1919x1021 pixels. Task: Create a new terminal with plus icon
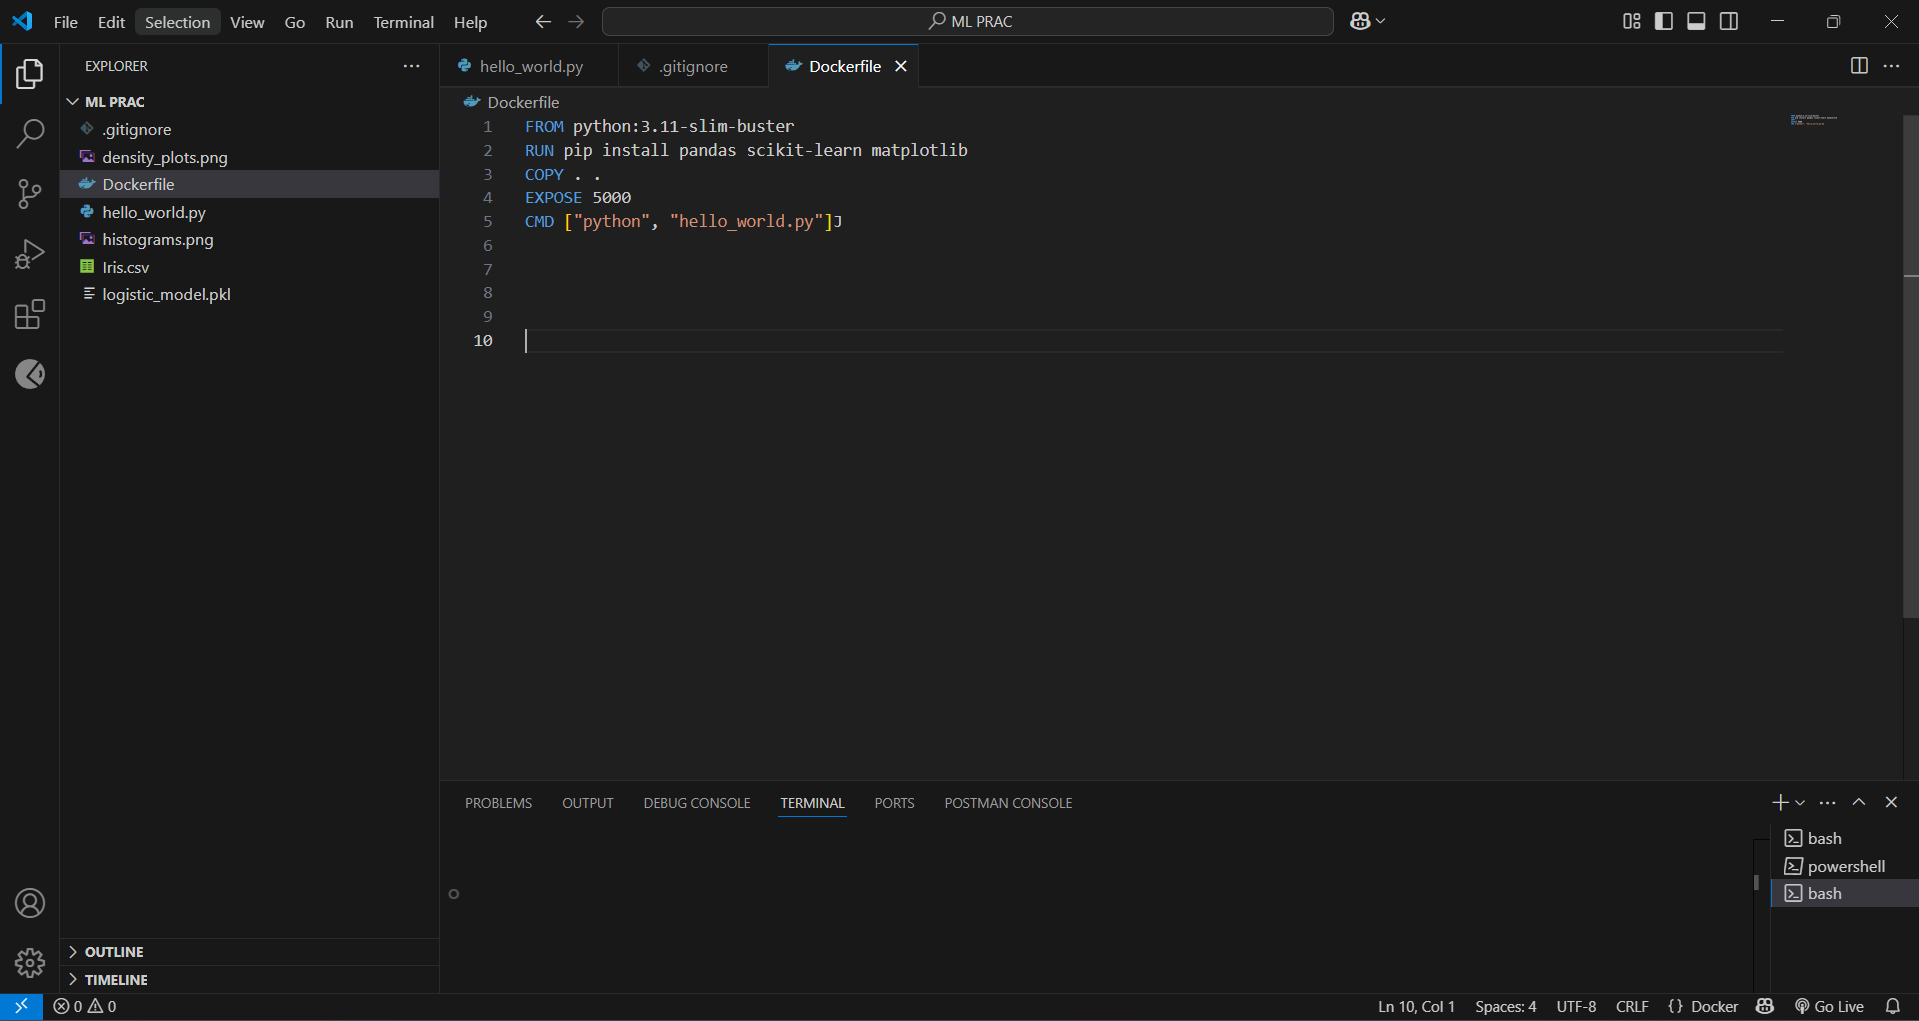point(1780,802)
